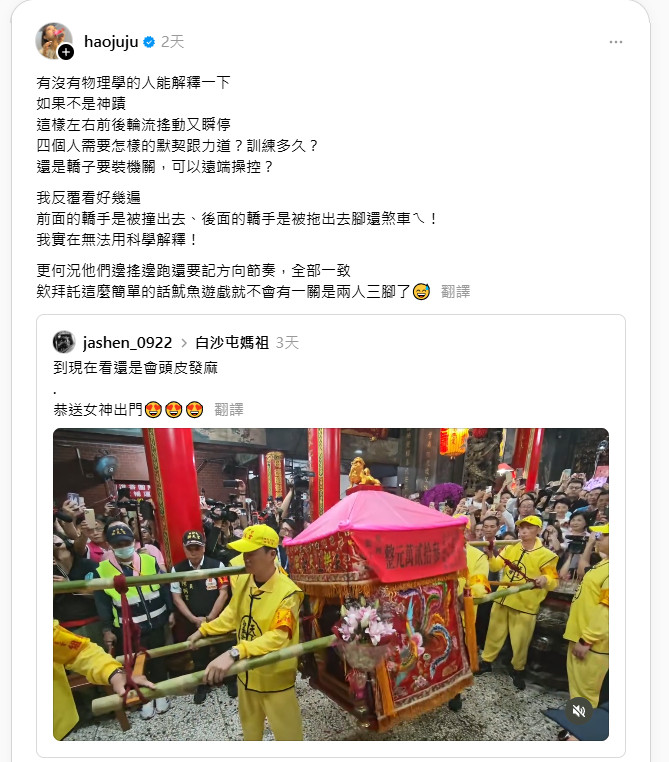
Task: Open the haojuju username link
Action: (x=111, y=42)
